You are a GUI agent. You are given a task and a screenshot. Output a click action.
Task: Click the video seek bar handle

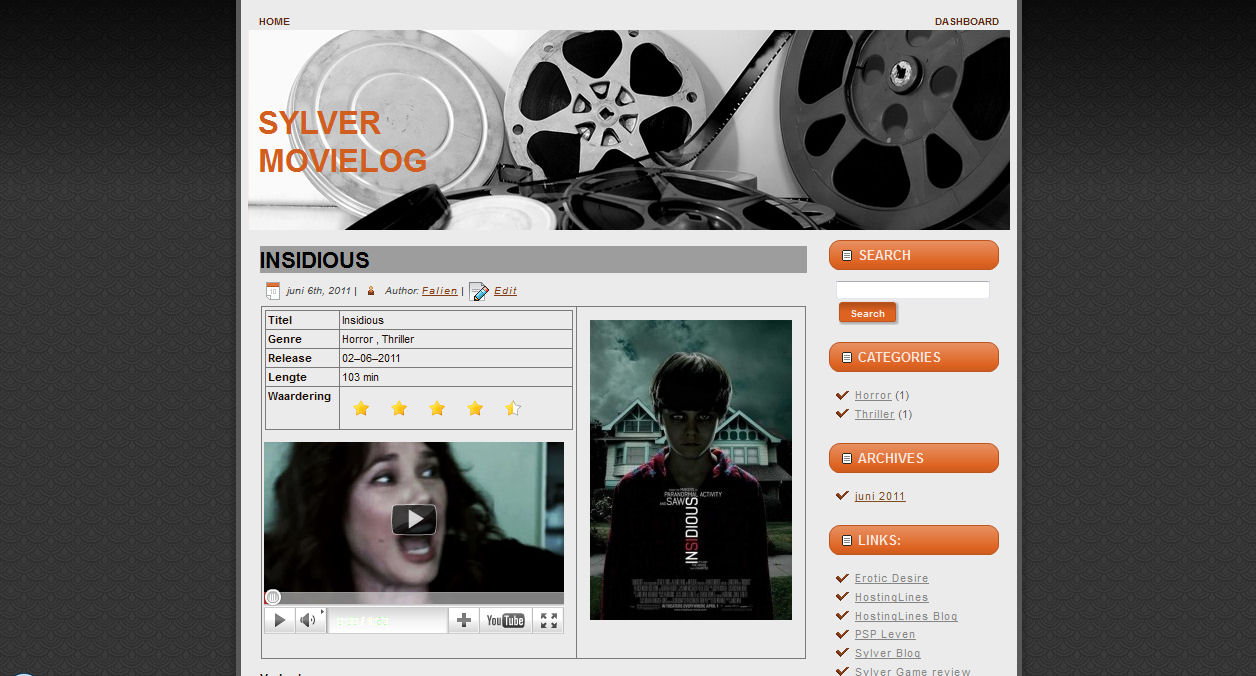click(x=273, y=597)
